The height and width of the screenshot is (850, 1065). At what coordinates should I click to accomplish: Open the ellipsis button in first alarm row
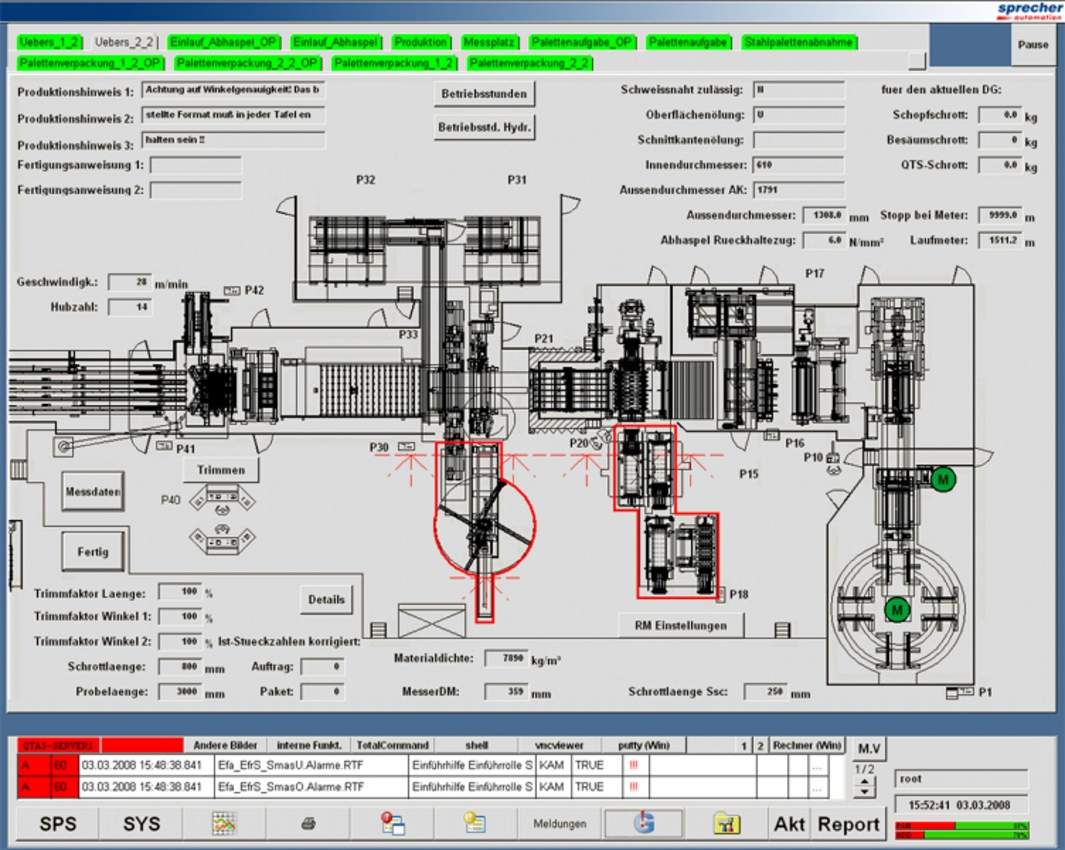(818, 766)
